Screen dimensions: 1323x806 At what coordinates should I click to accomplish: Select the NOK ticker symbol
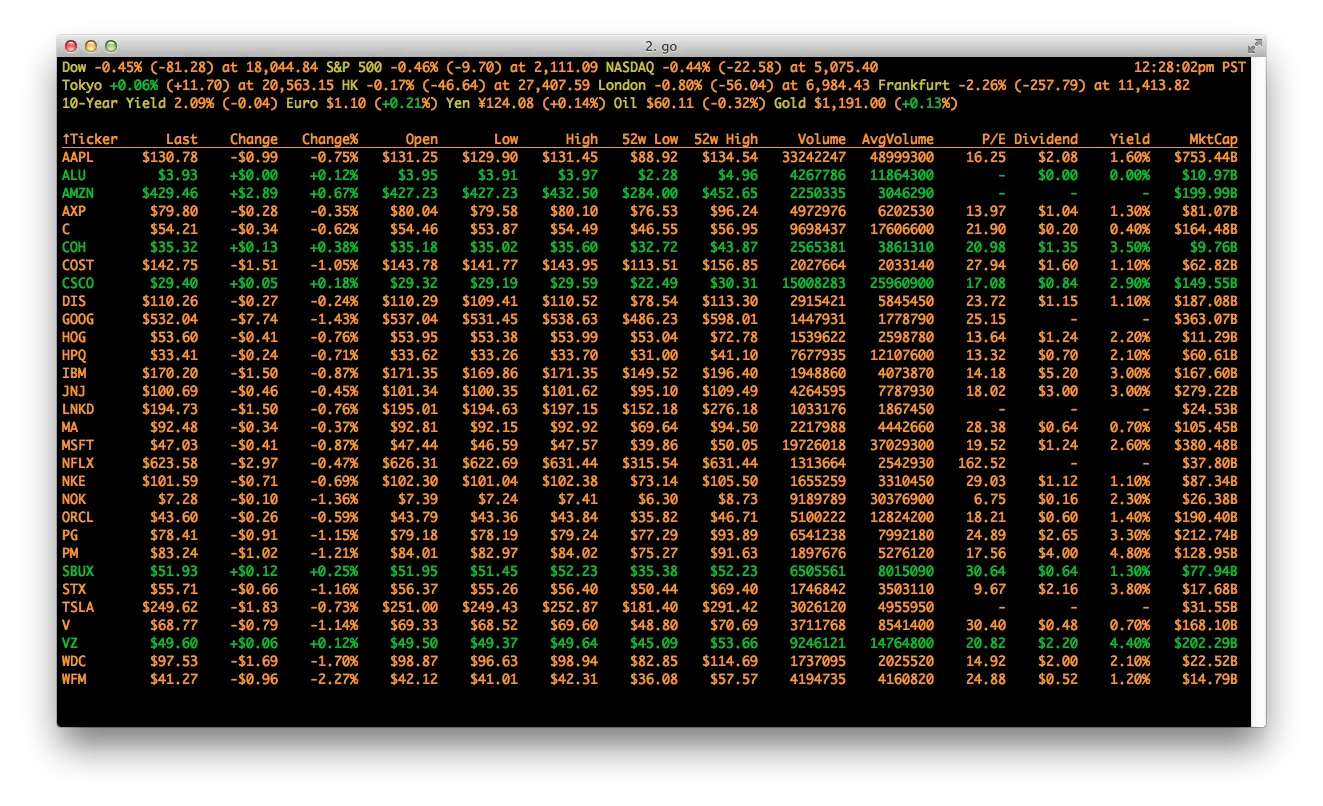pyautogui.click(x=74, y=499)
